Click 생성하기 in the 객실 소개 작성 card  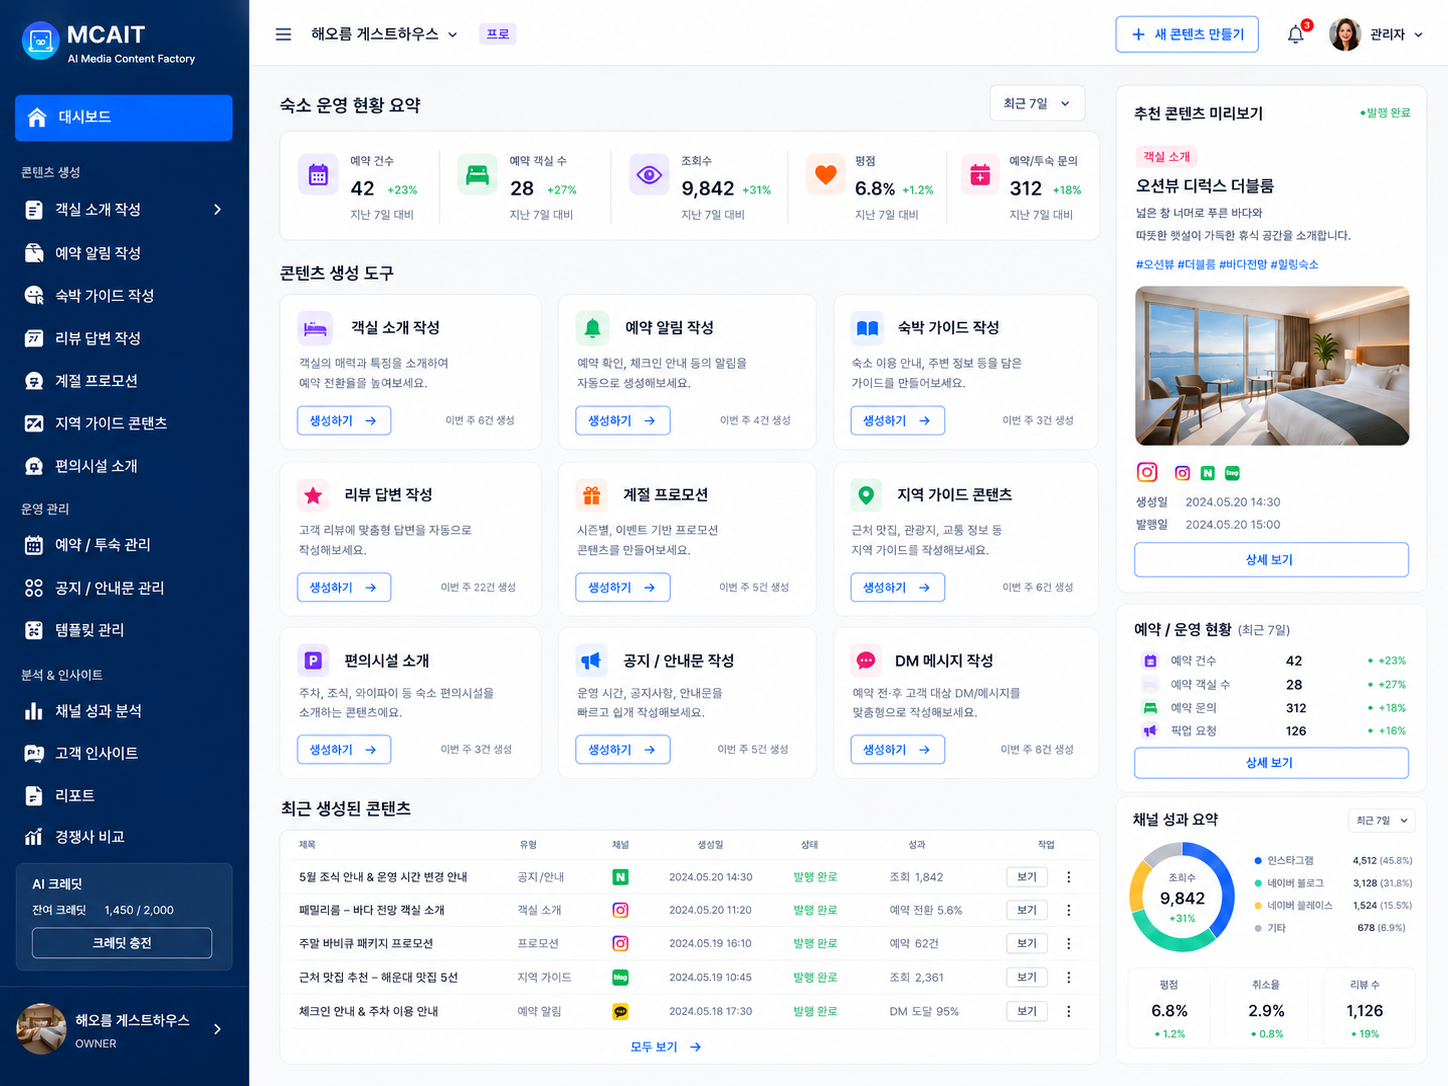[343, 421]
